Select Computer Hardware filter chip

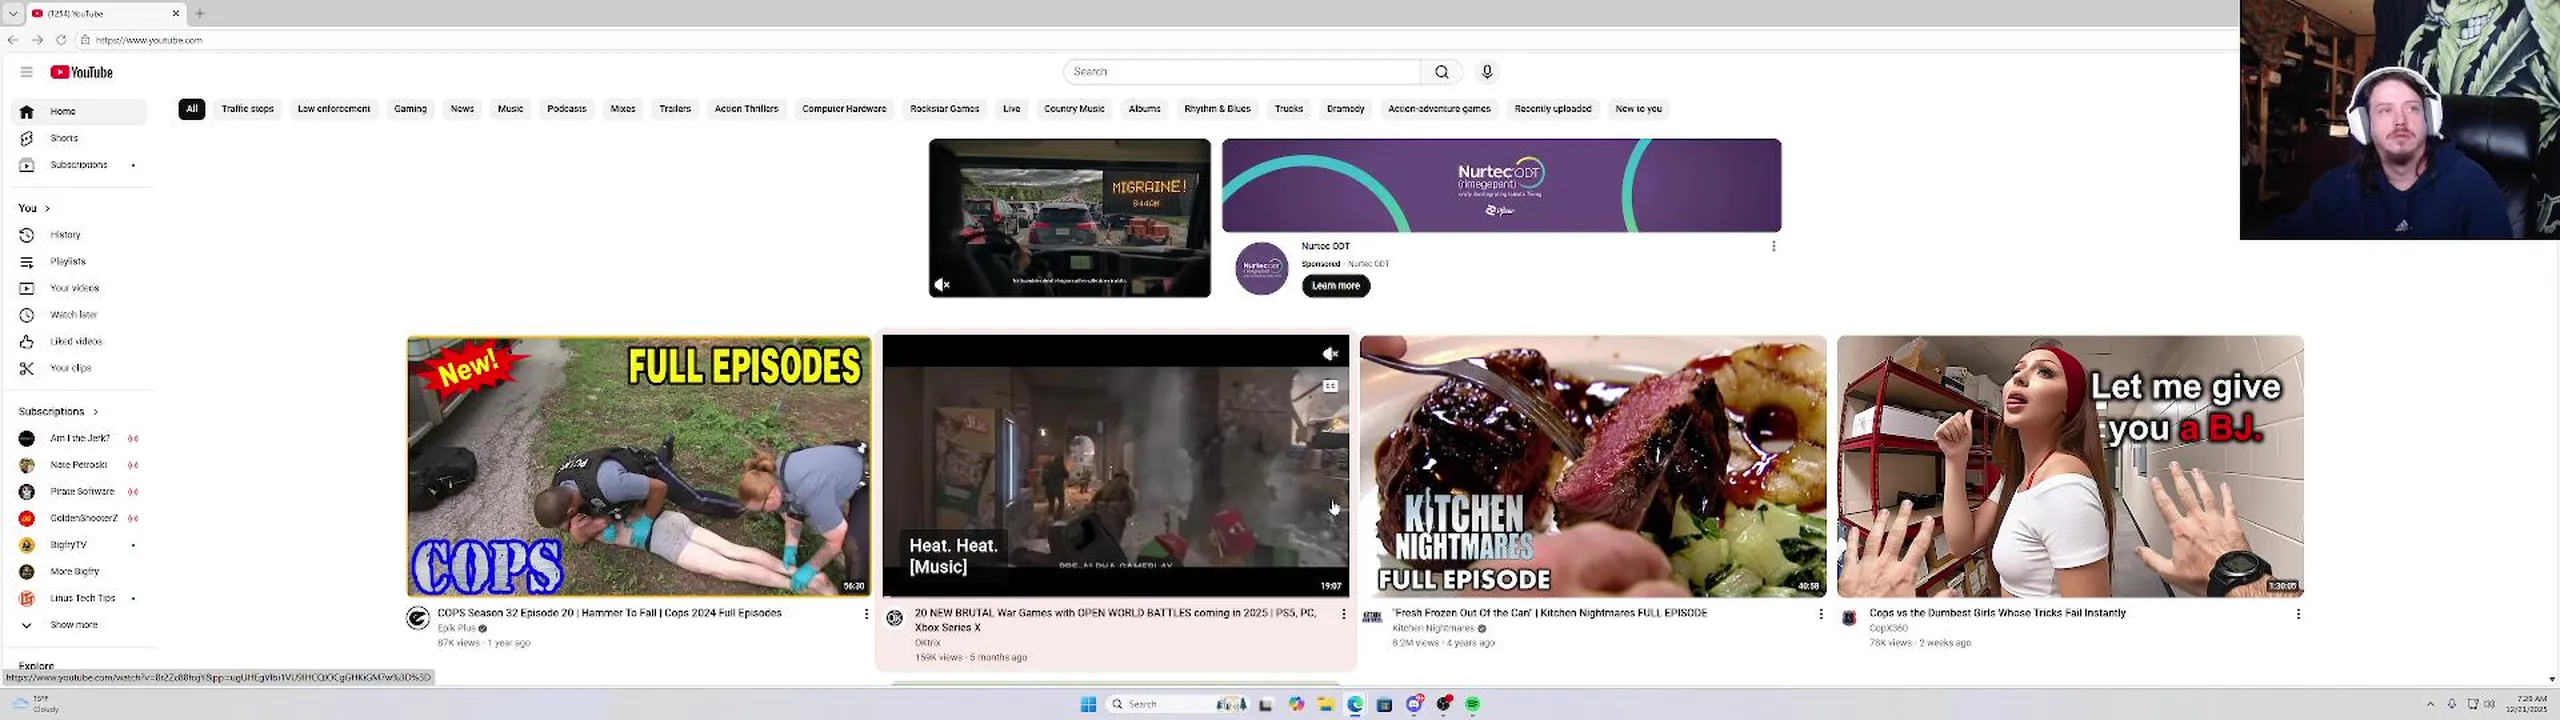pos(844,109)
